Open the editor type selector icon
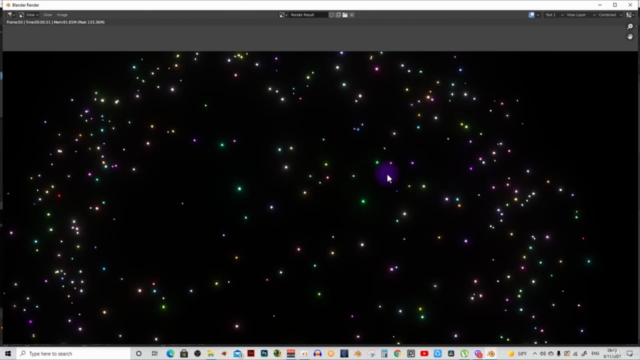This screenshot has height=360, width=640. point(11,15)
